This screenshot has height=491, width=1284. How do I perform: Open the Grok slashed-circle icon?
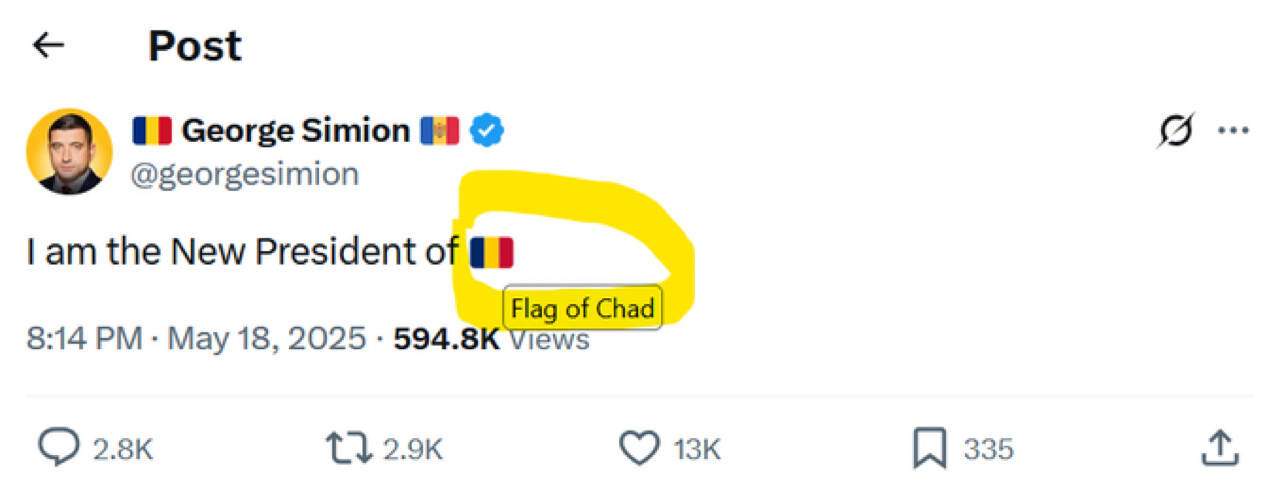point(1176,132)
